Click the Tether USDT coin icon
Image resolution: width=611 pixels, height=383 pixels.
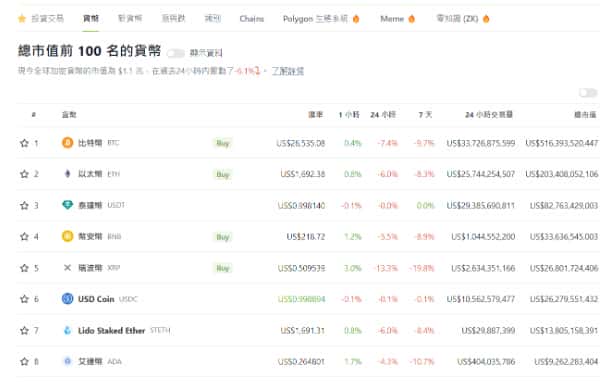[67, 205]
